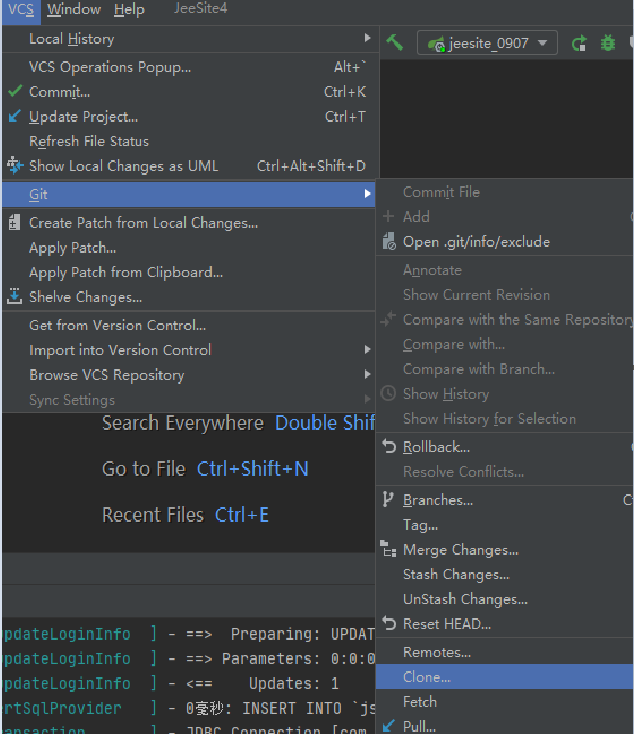Select Clone... from the Git submenu
The image size is (634, 734).
coord(427,677)
